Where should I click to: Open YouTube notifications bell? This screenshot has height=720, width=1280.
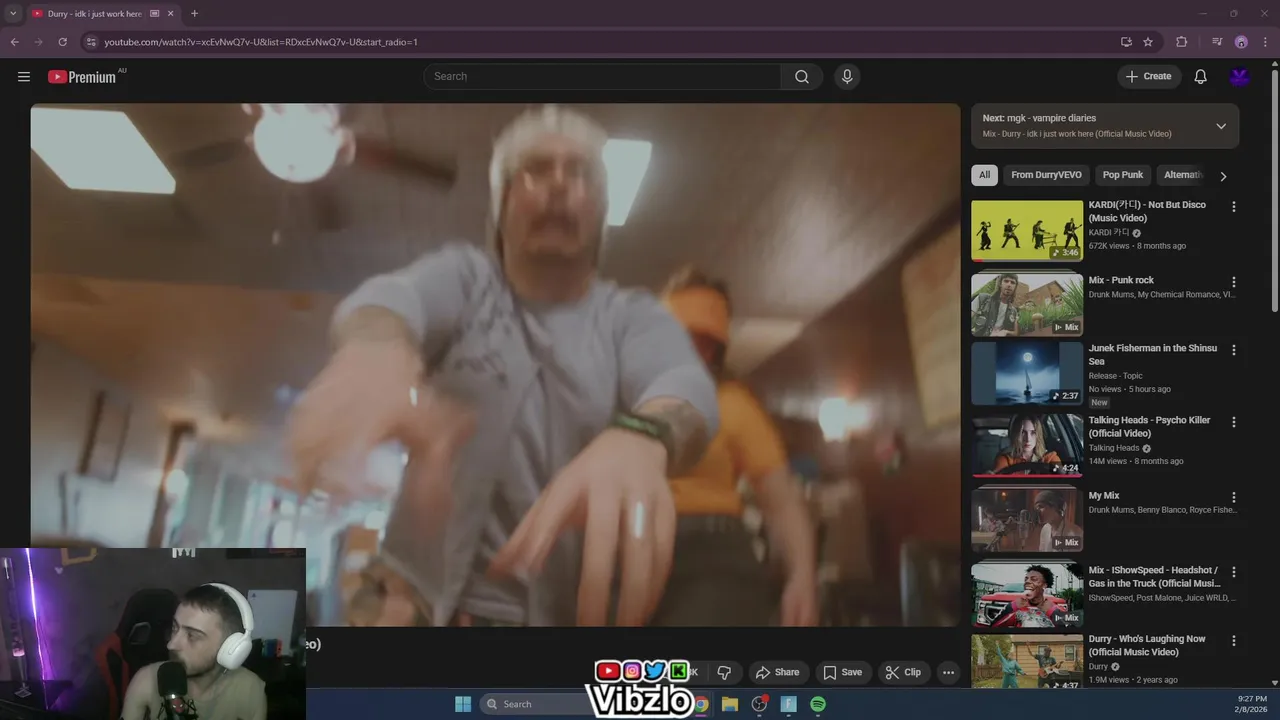(x=1201, y=76)
